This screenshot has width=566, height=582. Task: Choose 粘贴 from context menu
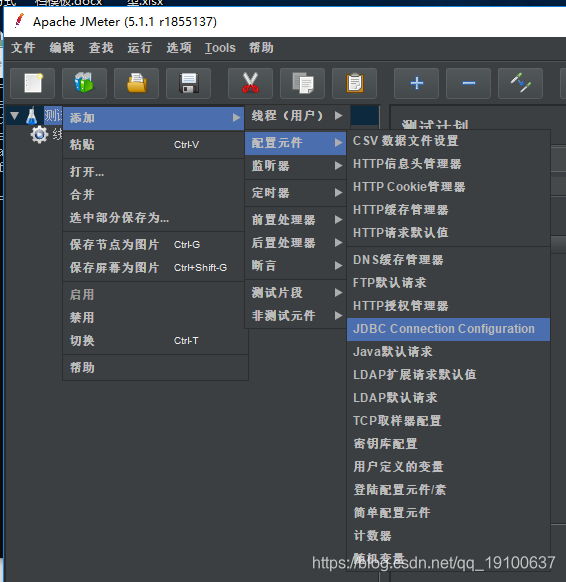[x=154, y=145]
